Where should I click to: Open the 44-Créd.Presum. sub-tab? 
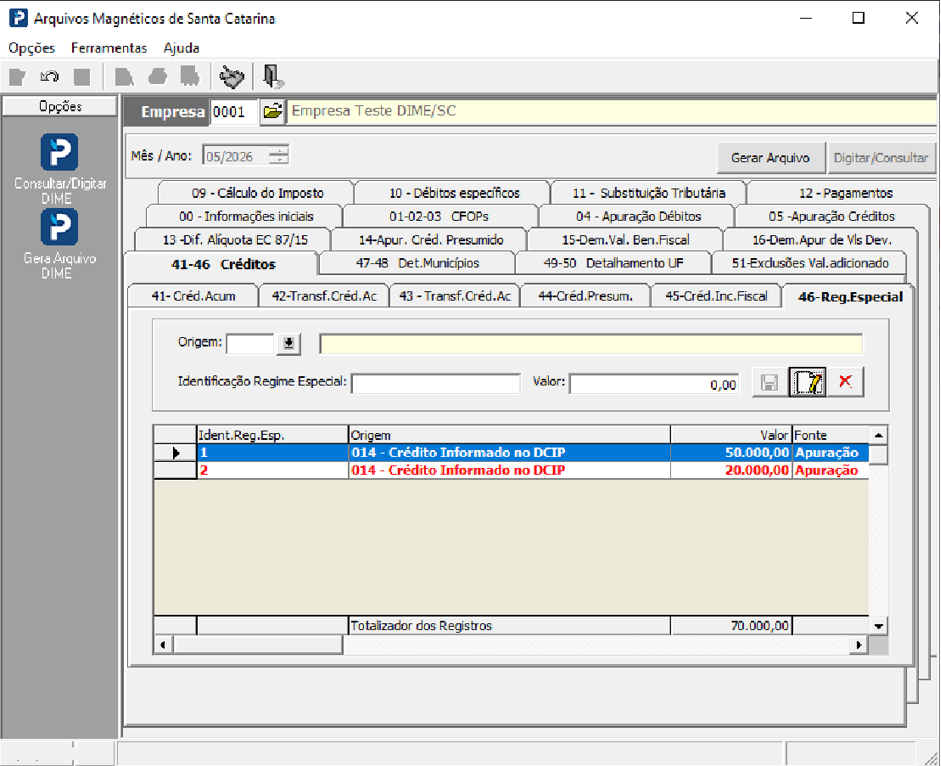coord(585,296)
